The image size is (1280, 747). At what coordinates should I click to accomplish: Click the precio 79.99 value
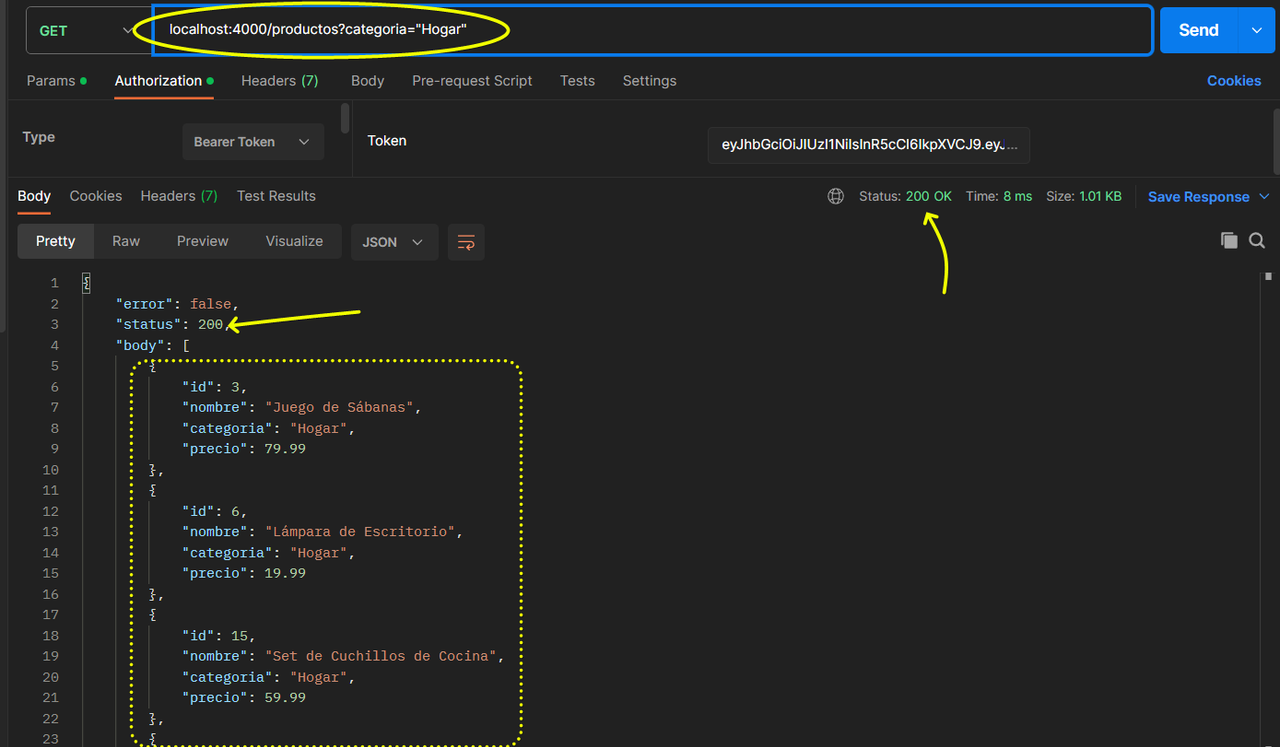[285, 449]
